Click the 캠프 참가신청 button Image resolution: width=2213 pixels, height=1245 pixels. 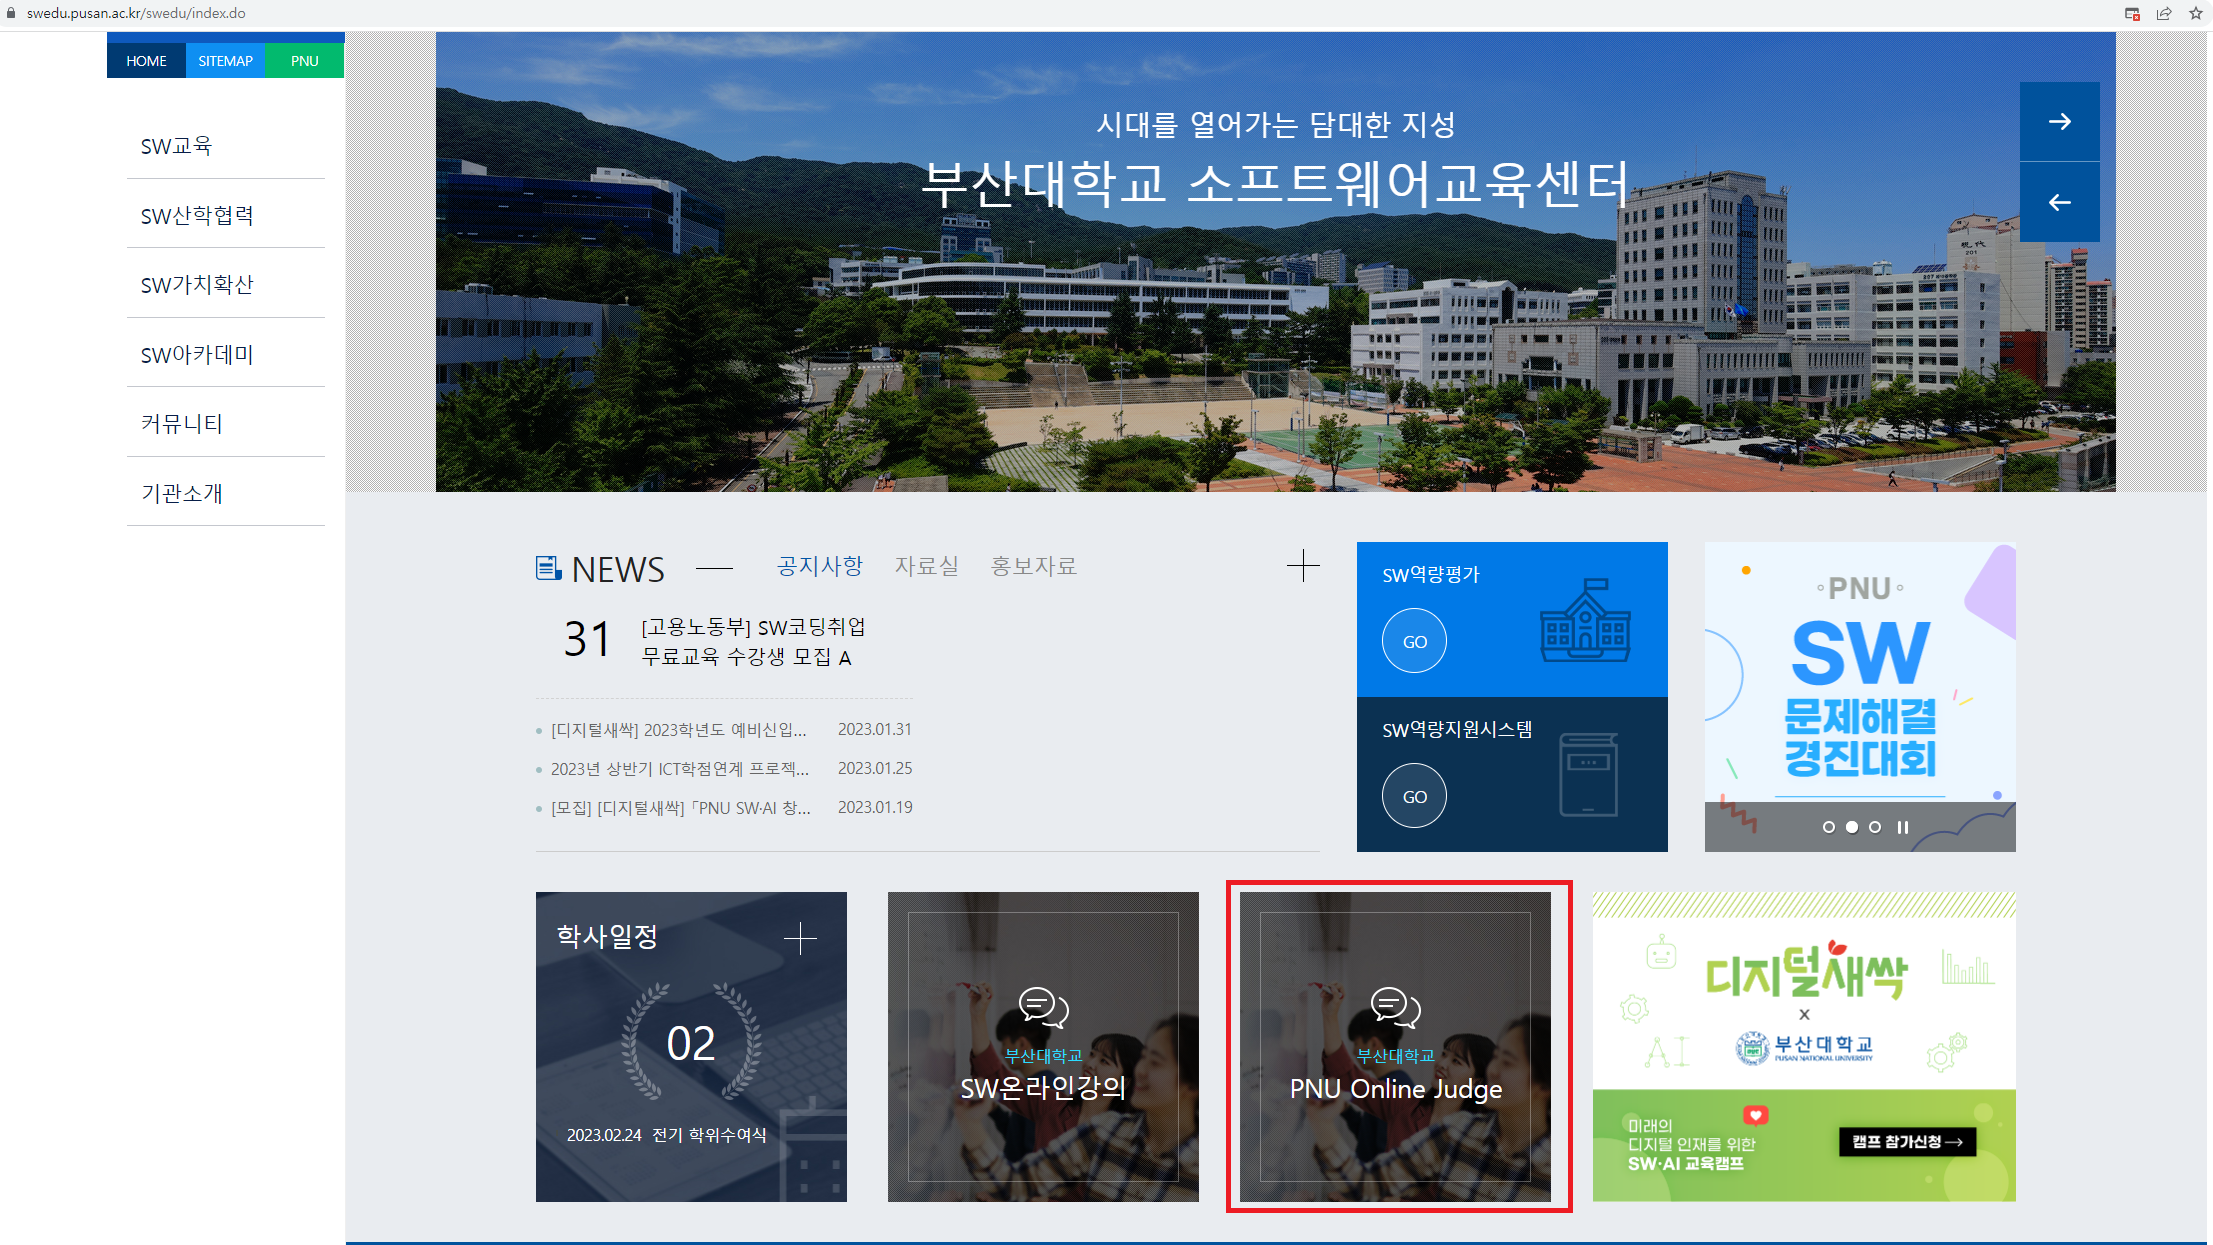[1907, 1142]
